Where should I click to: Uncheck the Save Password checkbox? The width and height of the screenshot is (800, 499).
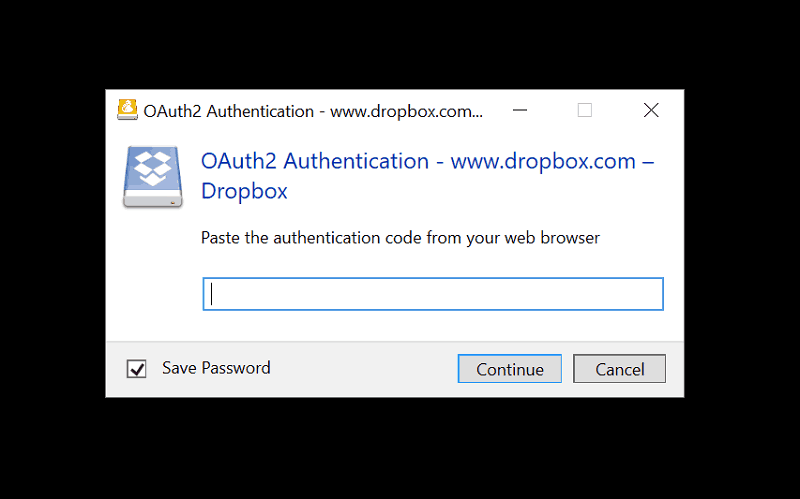[x=136, y=368]
